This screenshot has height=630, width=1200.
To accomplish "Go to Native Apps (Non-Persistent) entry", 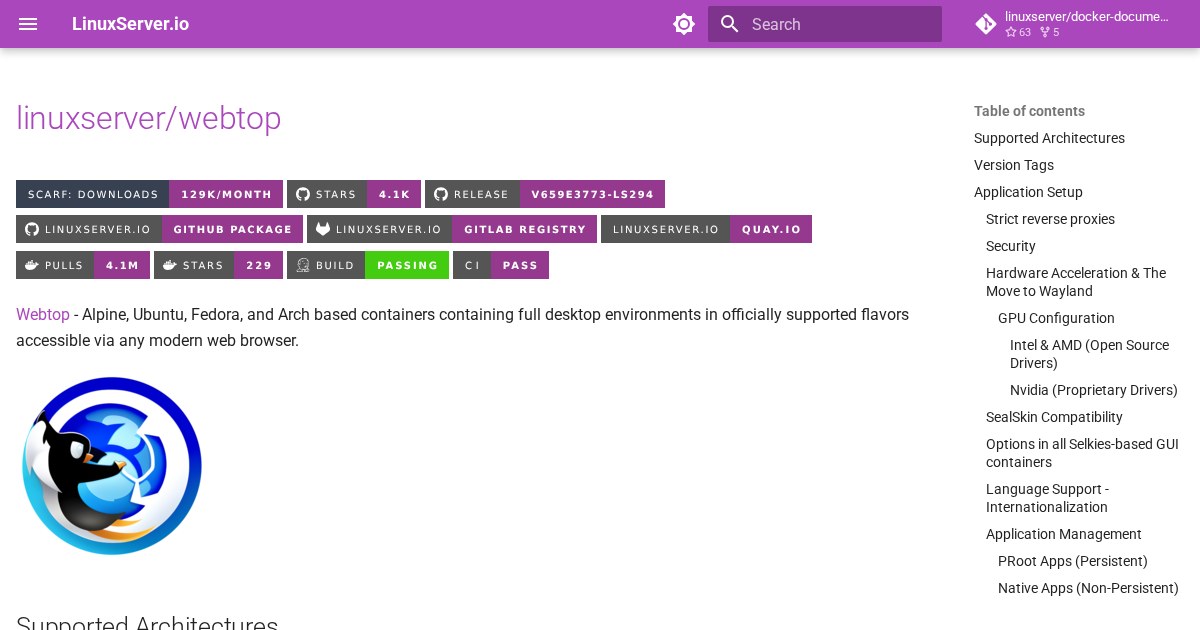I will tap(1088, 588).
